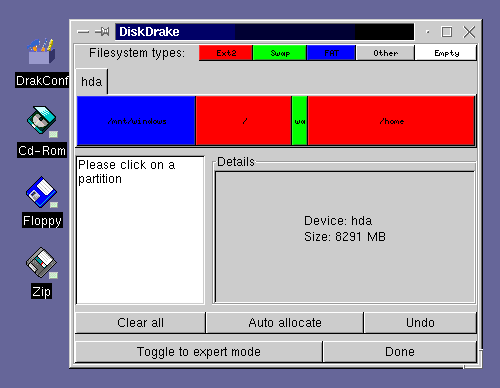Click the FAT filesystem type button

pyautogui.click(x=331, y=53)
